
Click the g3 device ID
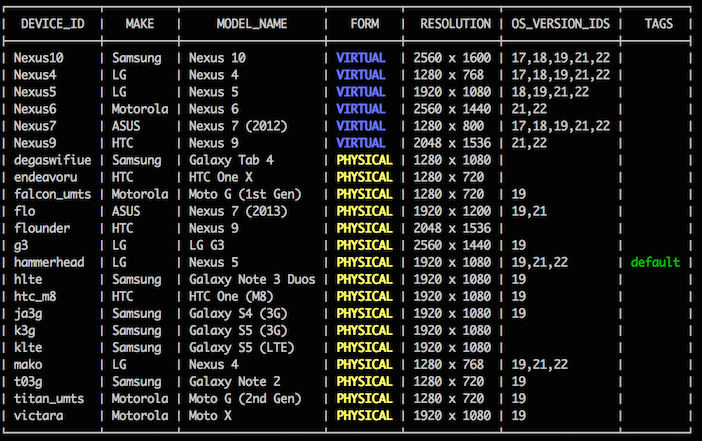pos(21,245)
